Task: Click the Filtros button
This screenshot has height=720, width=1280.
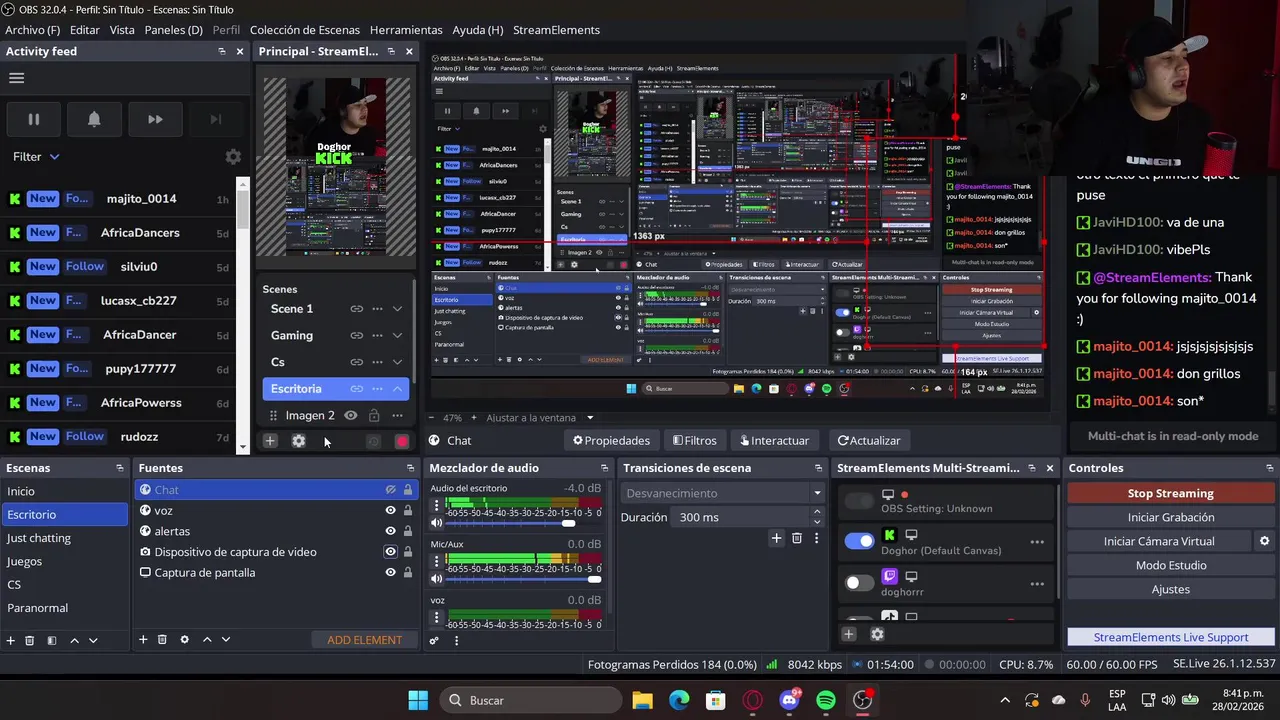Action: click(695, 440)
